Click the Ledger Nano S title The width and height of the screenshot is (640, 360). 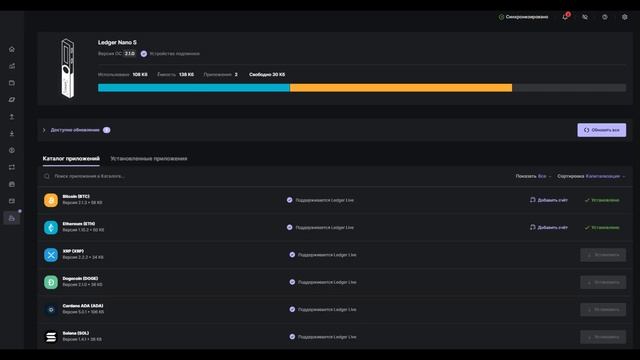[117, 42]
